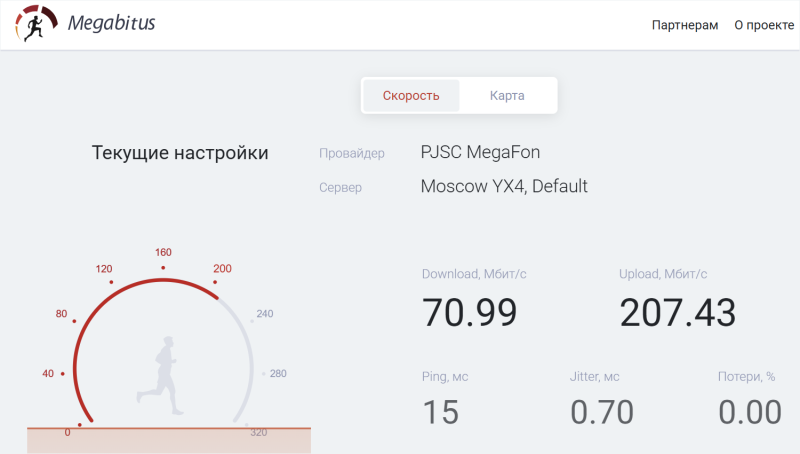Select the Moscow YX4, Default server

point(504,186)
